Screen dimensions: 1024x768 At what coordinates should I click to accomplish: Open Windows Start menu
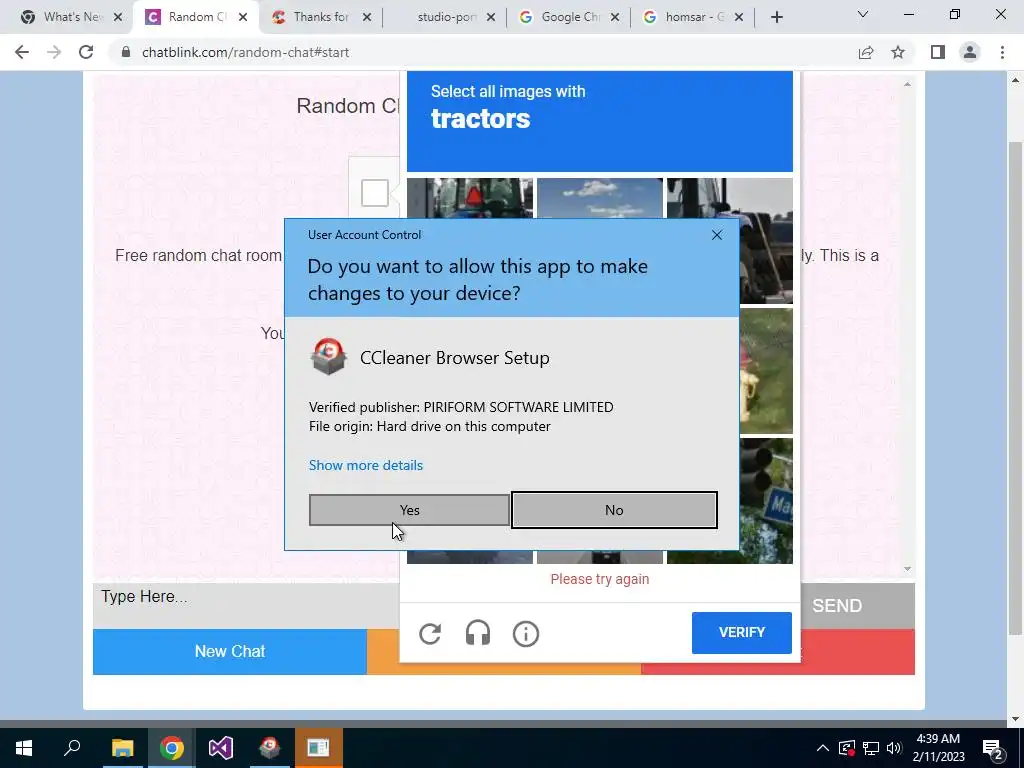[24, 748]
